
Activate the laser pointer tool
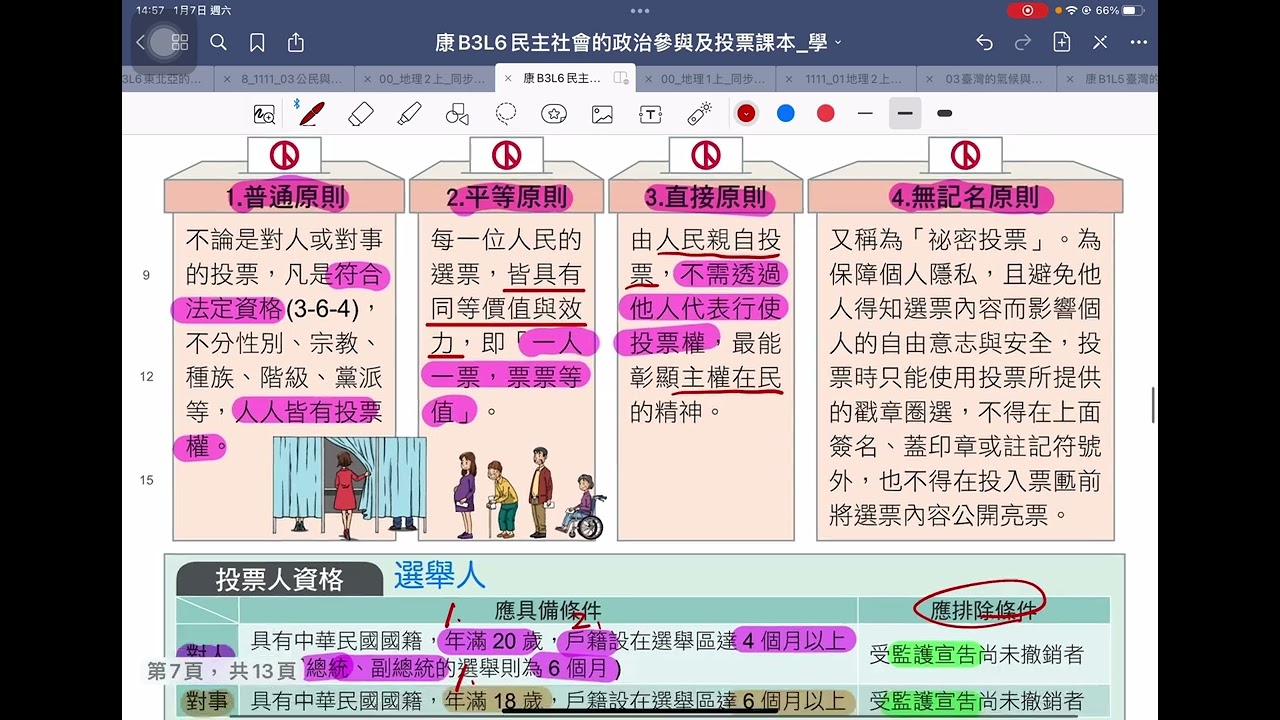(699, 114)
